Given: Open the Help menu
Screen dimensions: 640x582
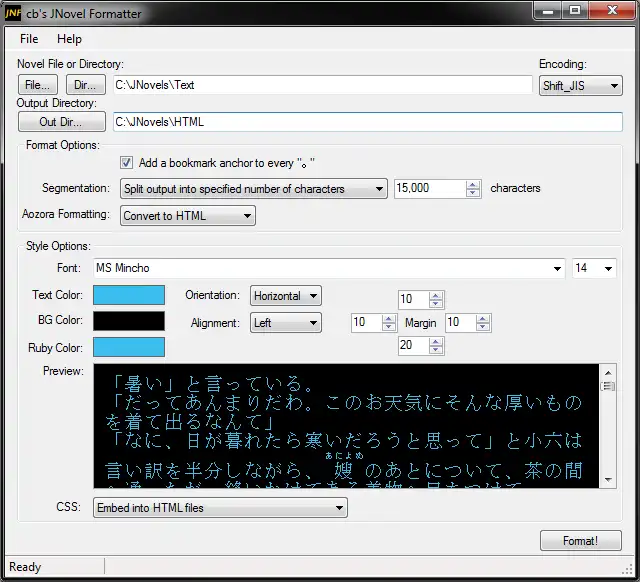Looking at the screenshot, I should point(69,39).
